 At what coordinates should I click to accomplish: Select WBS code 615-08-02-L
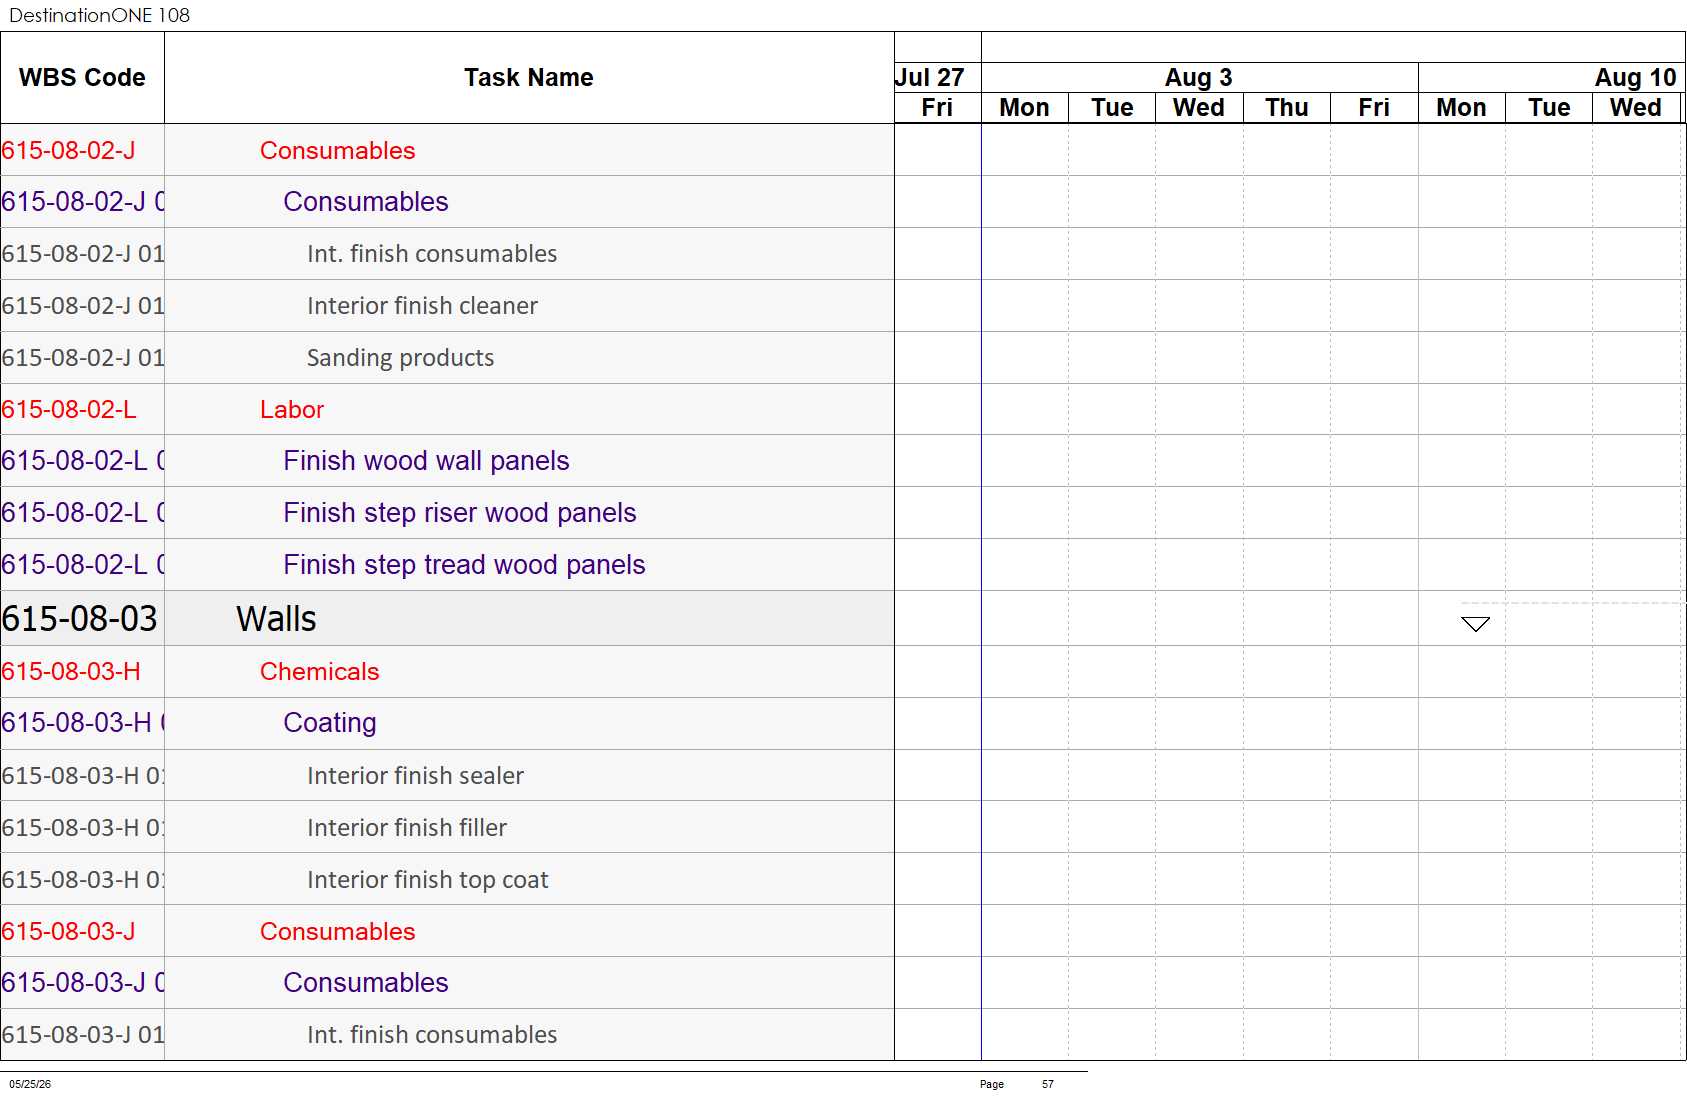(x=69, y=410)
